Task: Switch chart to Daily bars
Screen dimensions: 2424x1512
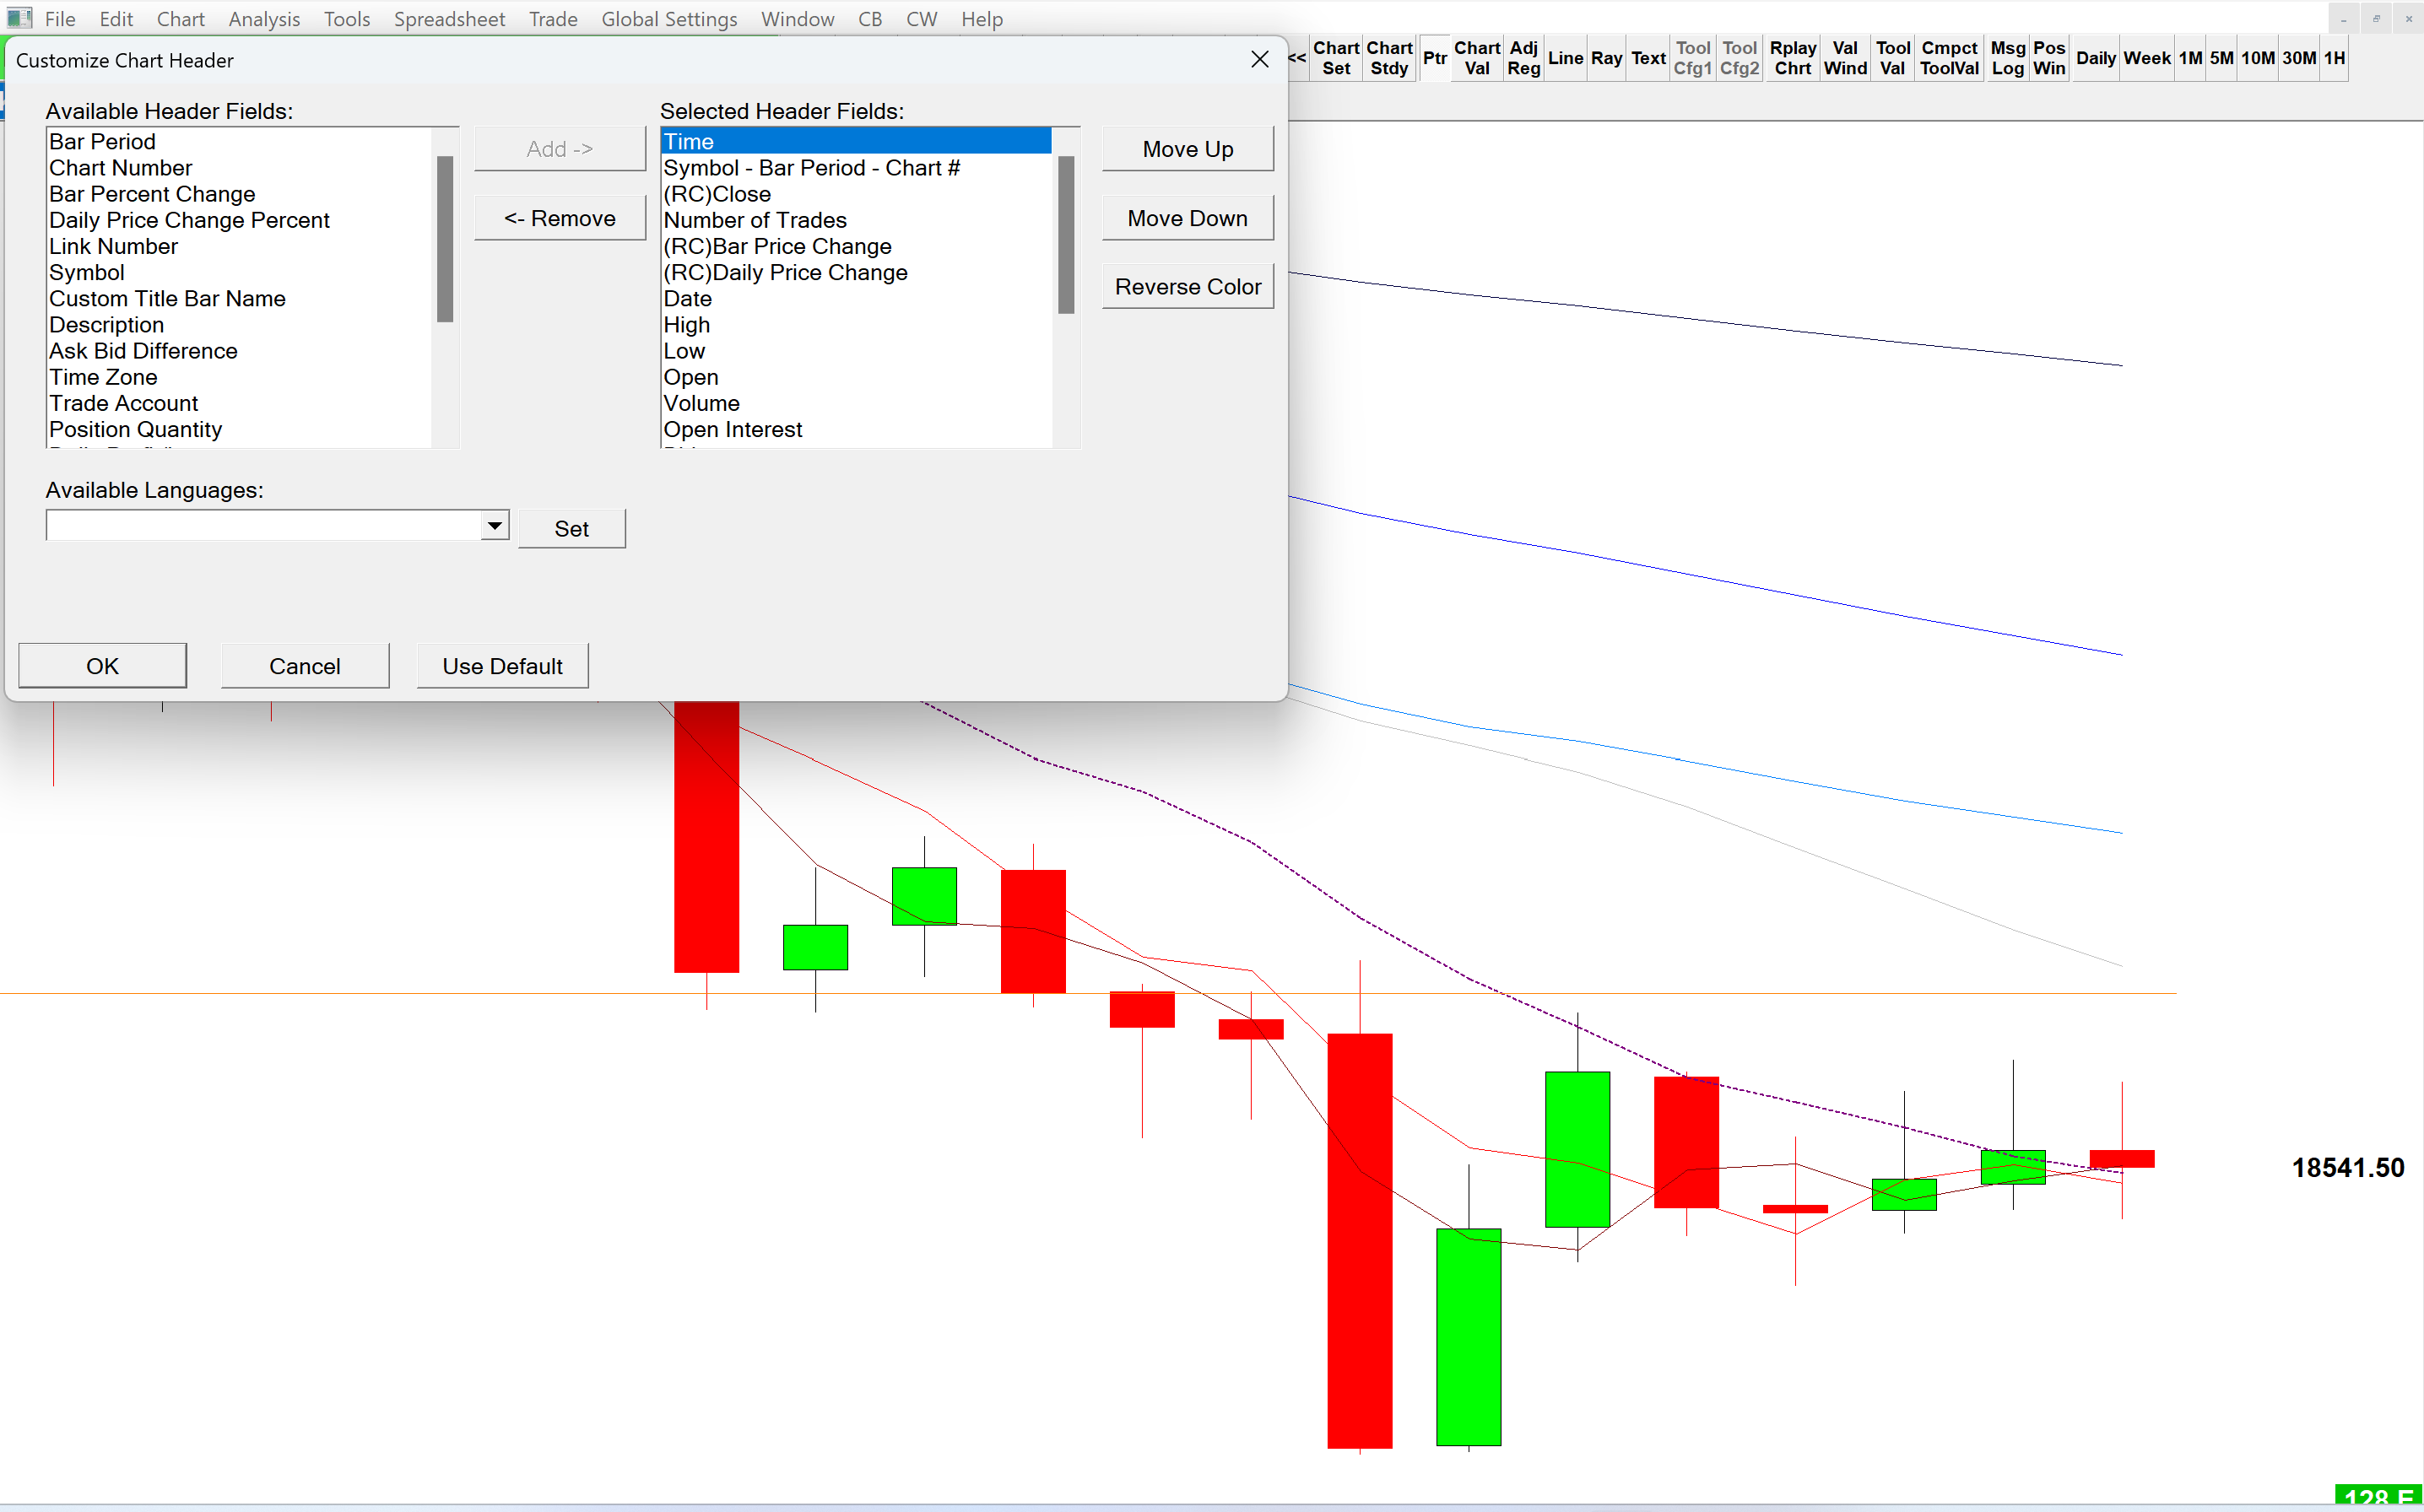Action: point(2095,58)
